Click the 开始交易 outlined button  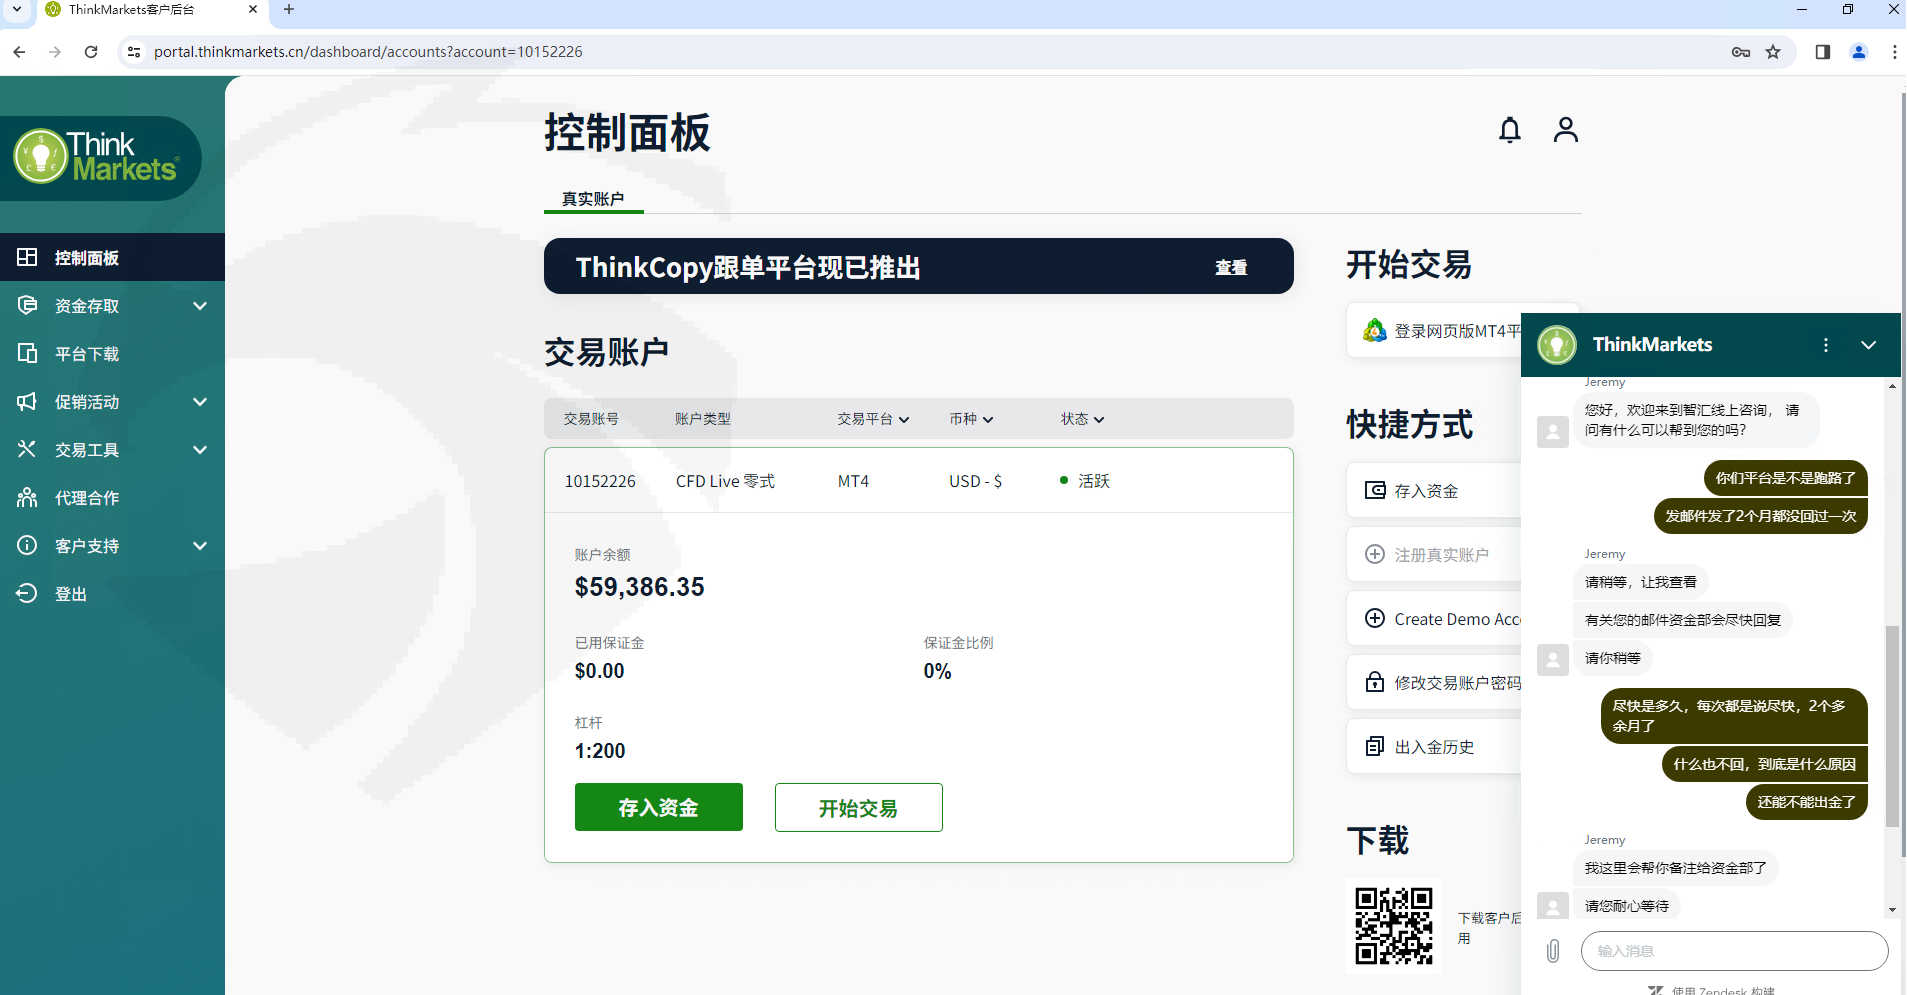(x=858, y=807)
